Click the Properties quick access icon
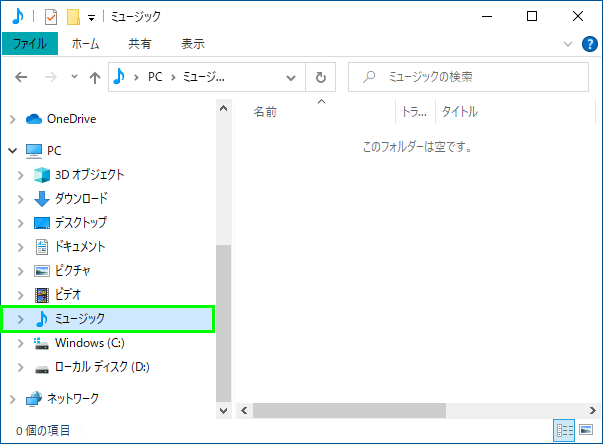This screenshot has width=603, height=444. click(51, 17)
